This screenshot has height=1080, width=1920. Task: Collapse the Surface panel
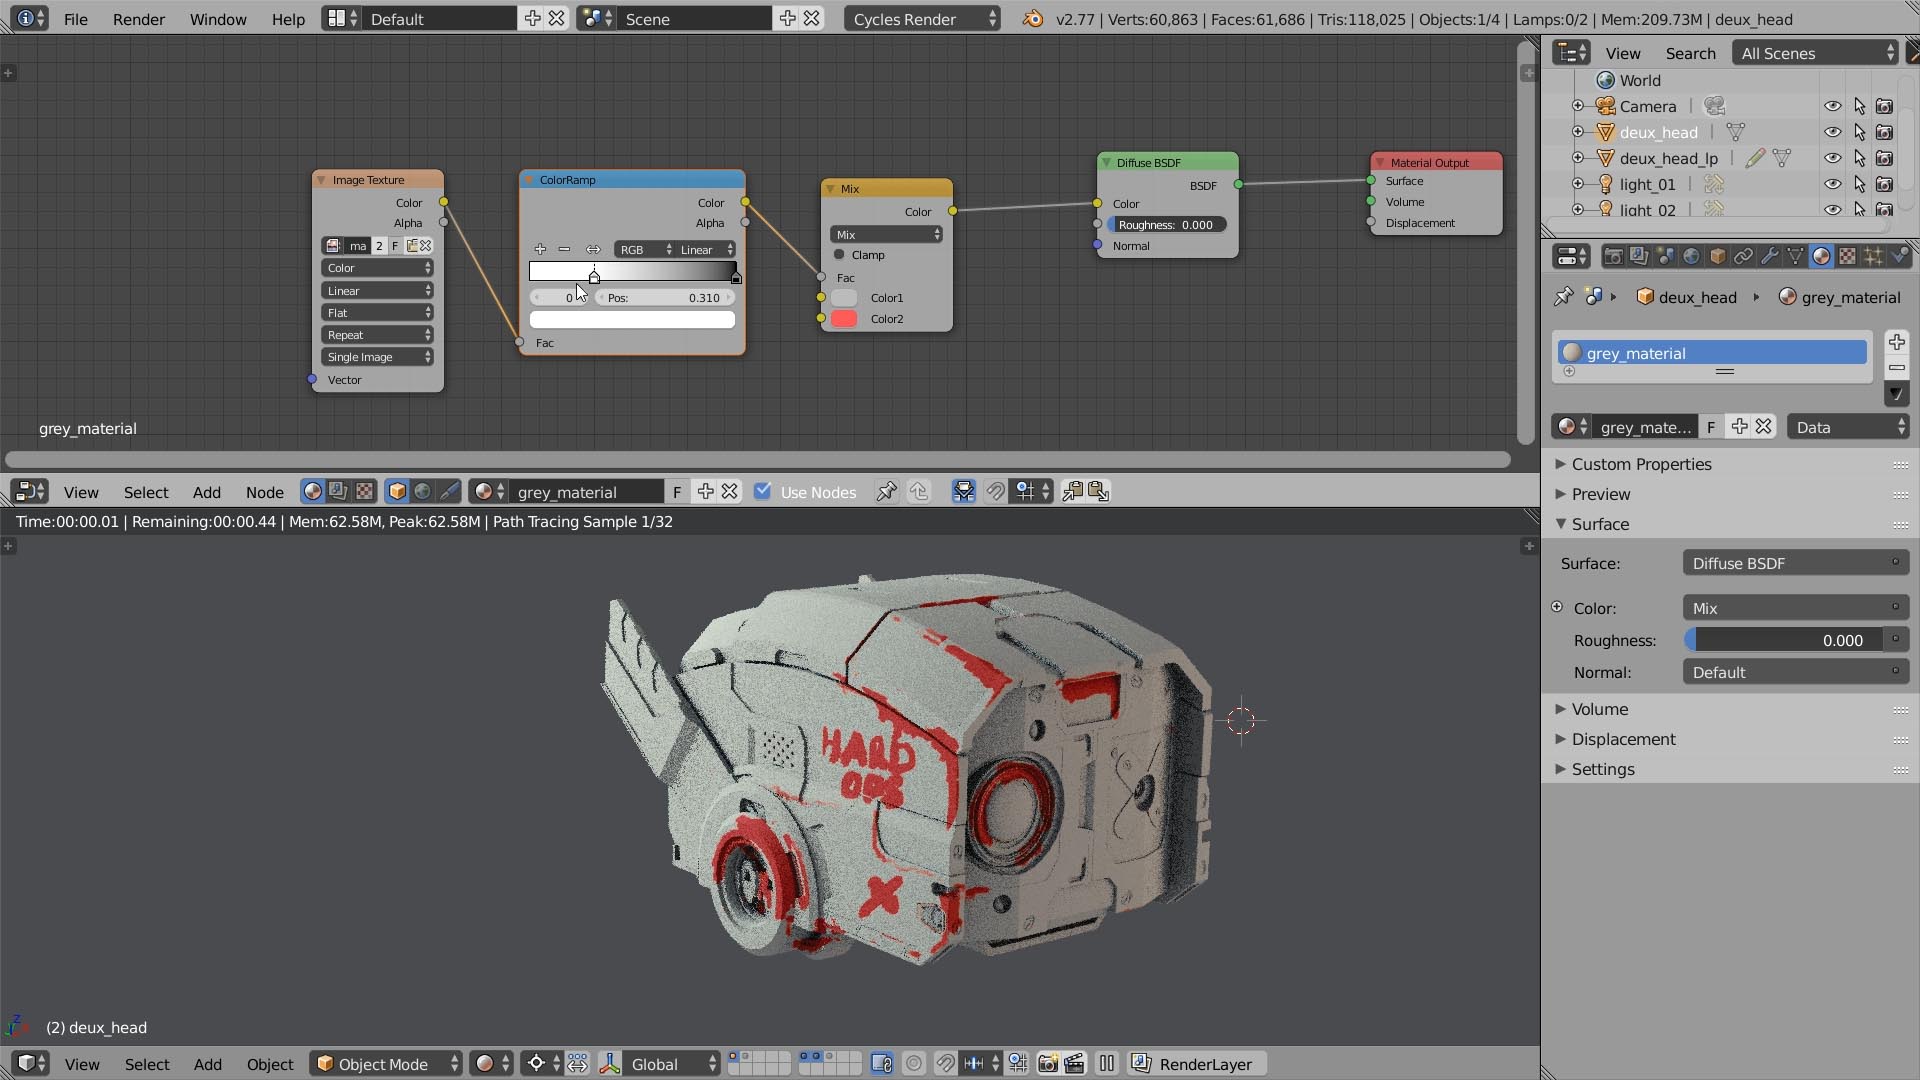pos(1600,524)
